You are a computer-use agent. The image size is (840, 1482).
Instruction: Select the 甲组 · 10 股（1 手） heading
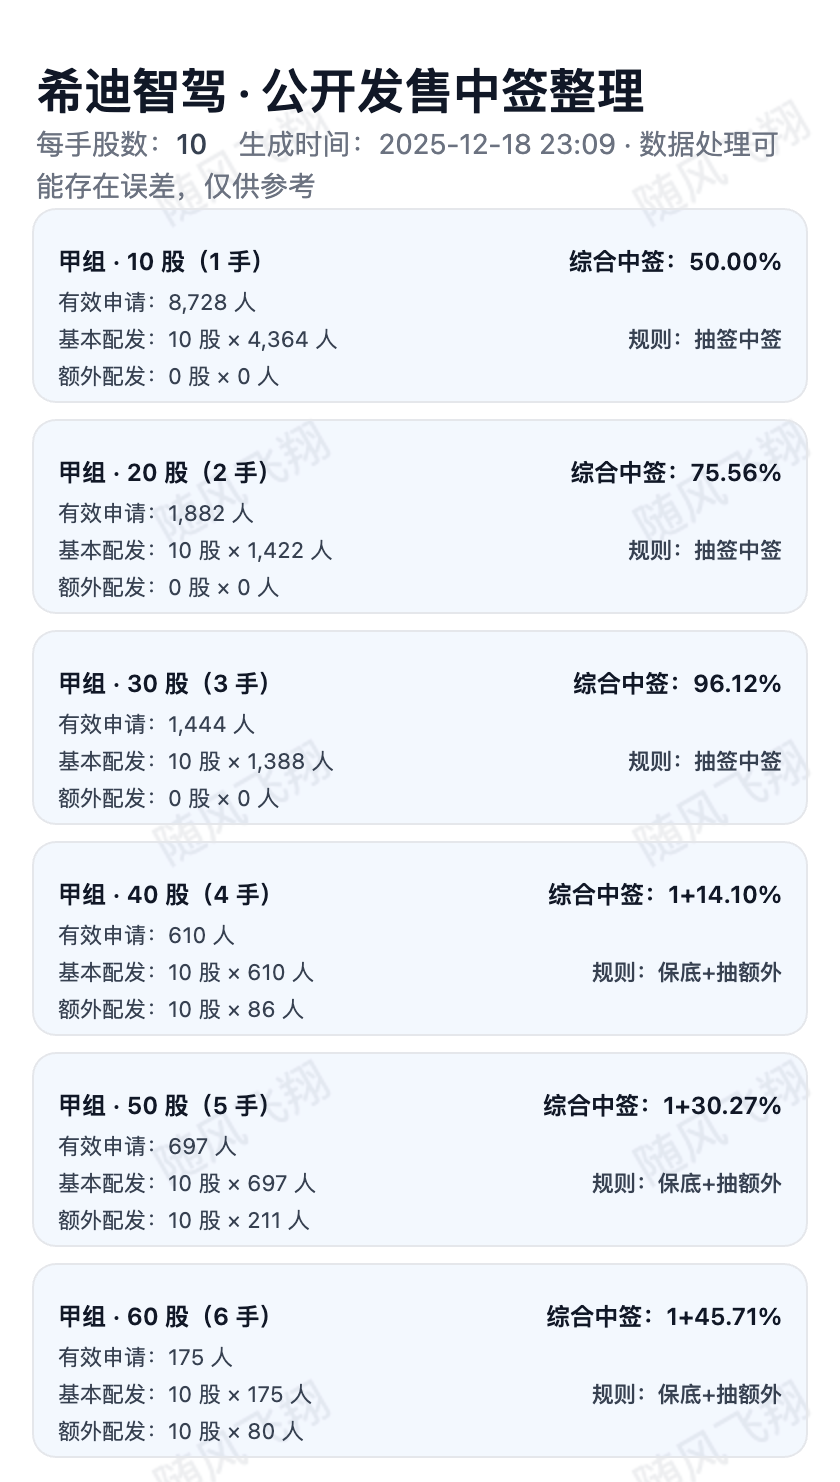tap(162, 262)
